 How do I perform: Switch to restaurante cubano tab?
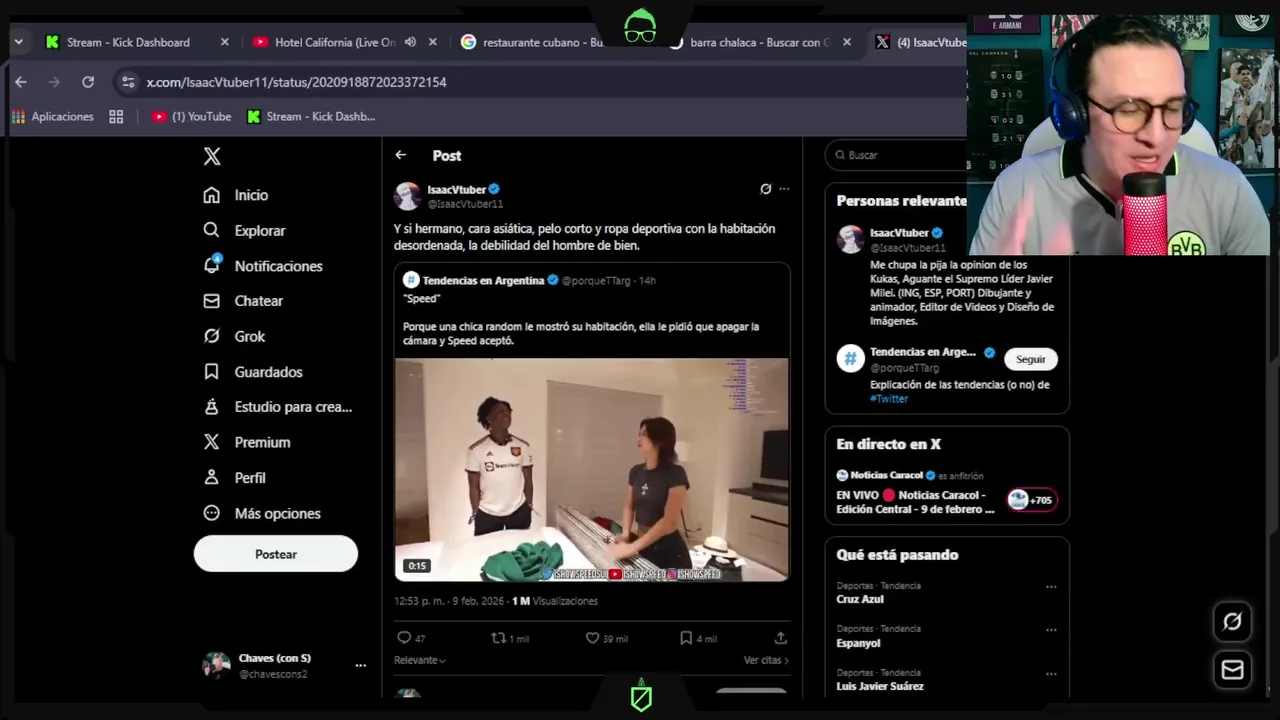pos(543,42)
